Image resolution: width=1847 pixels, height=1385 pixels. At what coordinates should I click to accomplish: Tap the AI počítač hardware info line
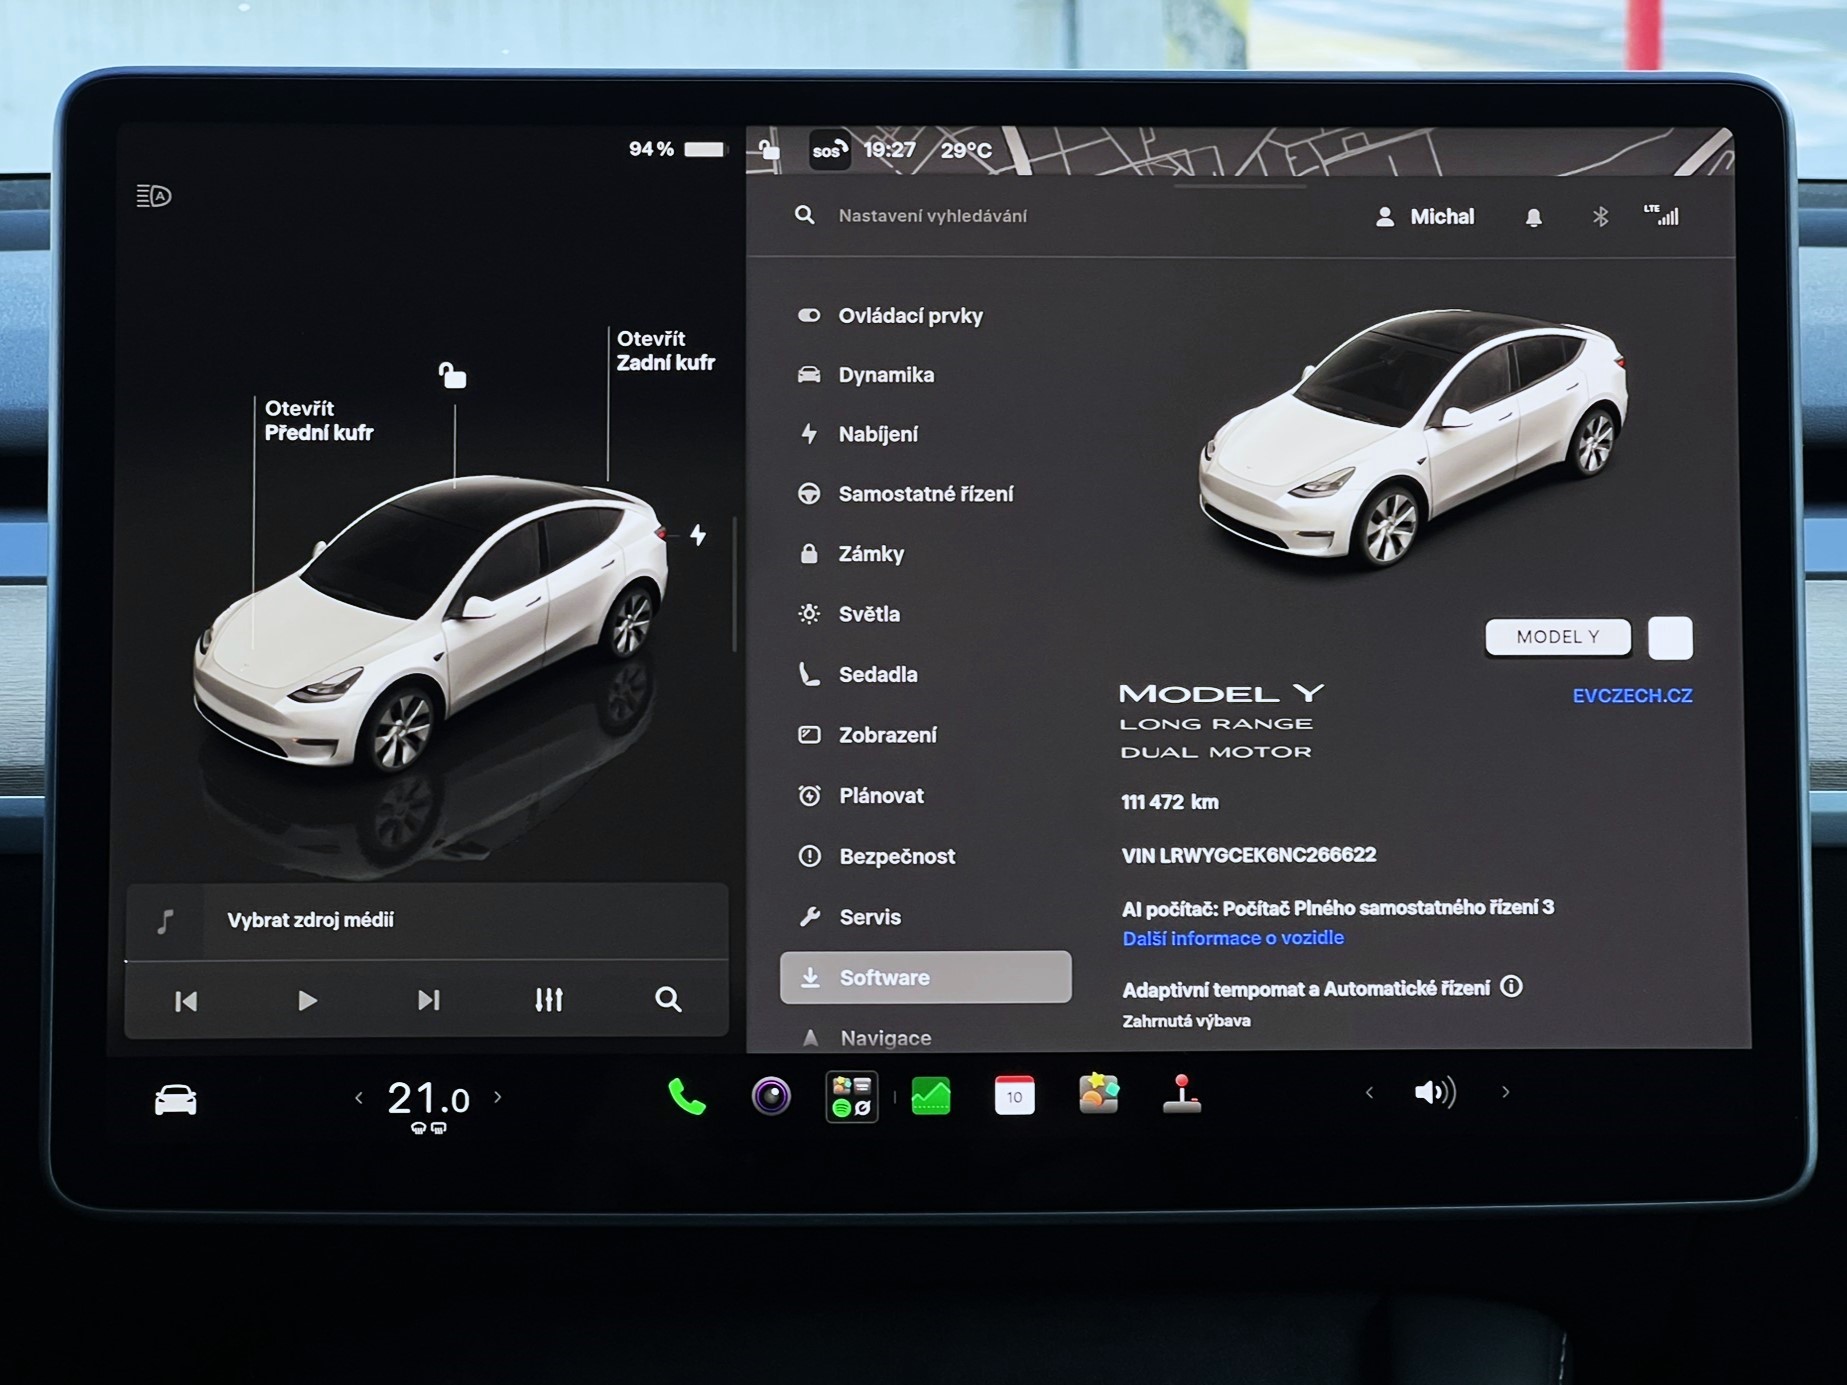[1338, 908]
